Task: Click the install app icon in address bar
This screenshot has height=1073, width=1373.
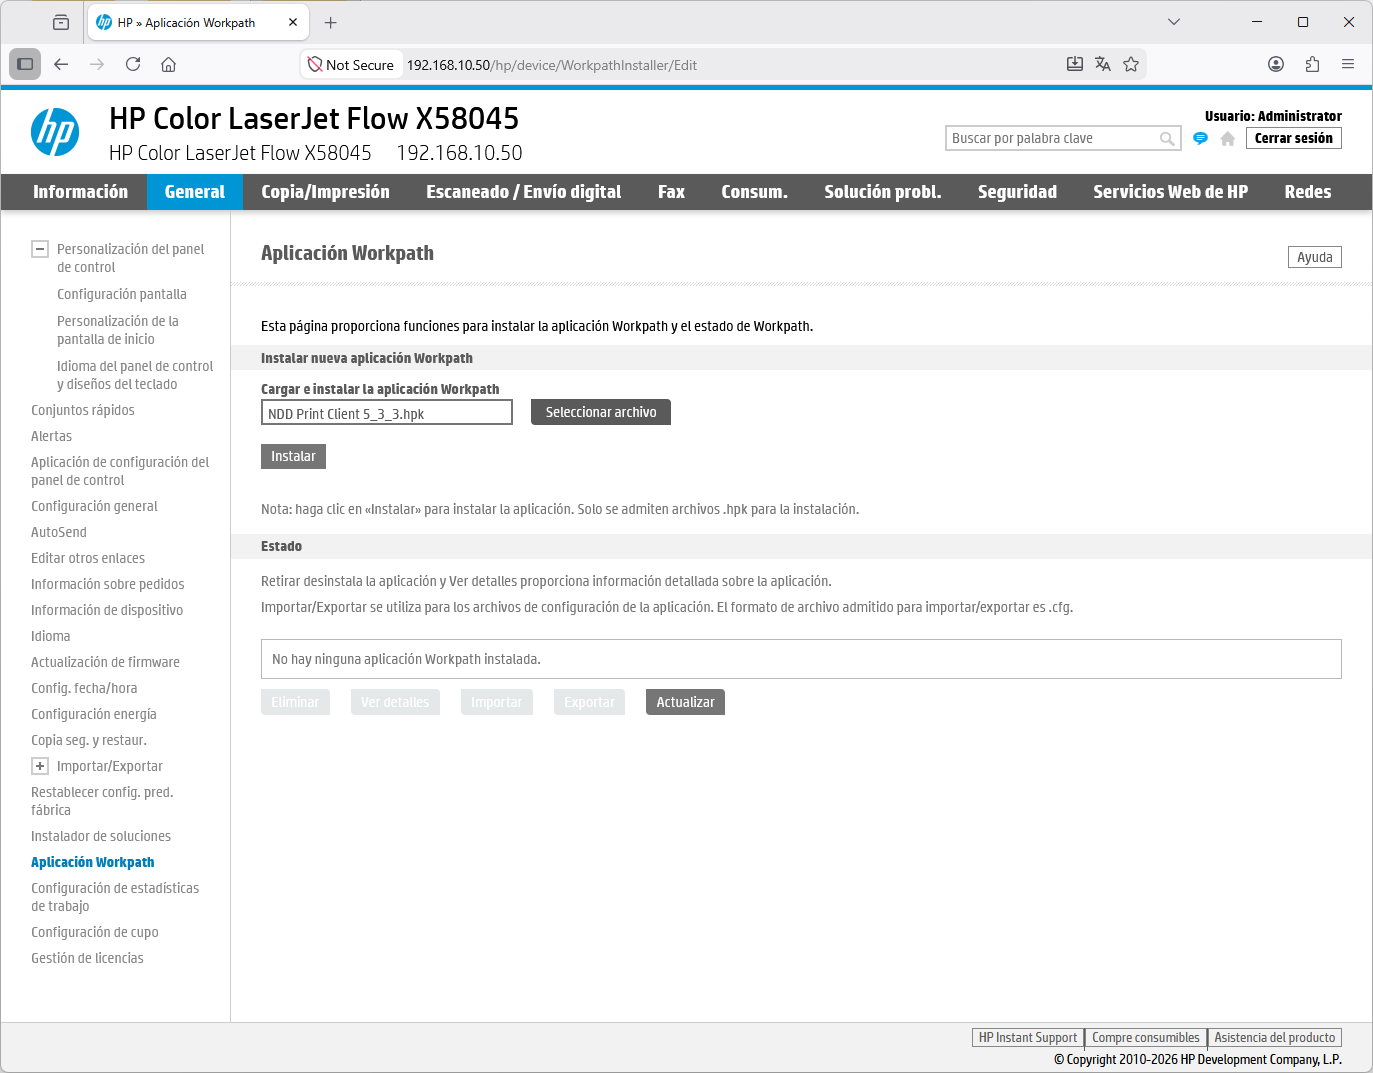Action: tap(1075, 64)
